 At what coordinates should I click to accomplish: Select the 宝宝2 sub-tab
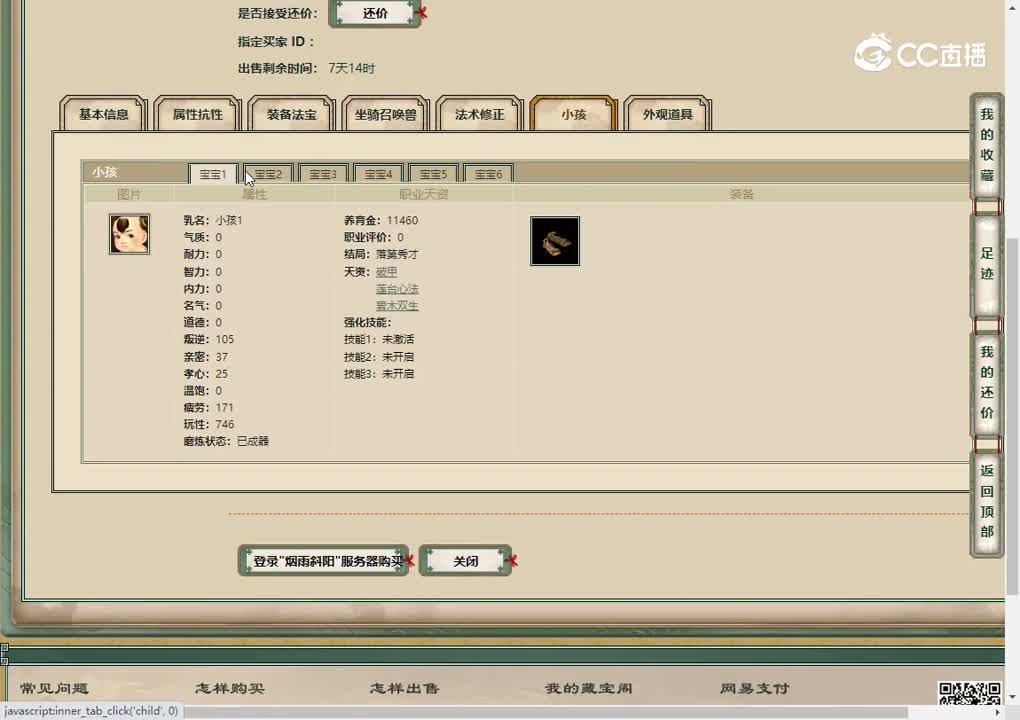click(x=267, y=173)
